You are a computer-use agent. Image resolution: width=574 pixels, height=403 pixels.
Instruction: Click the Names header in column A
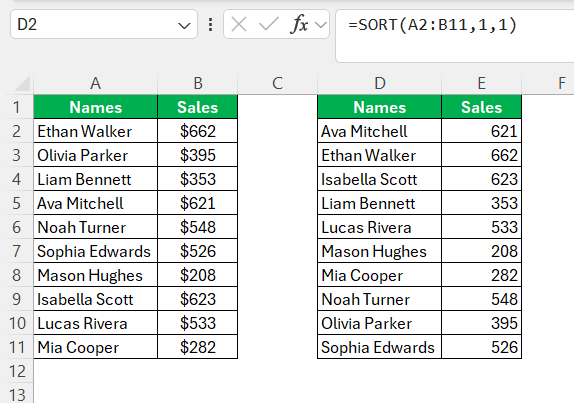pyautogui.click(x=96, y=107)
